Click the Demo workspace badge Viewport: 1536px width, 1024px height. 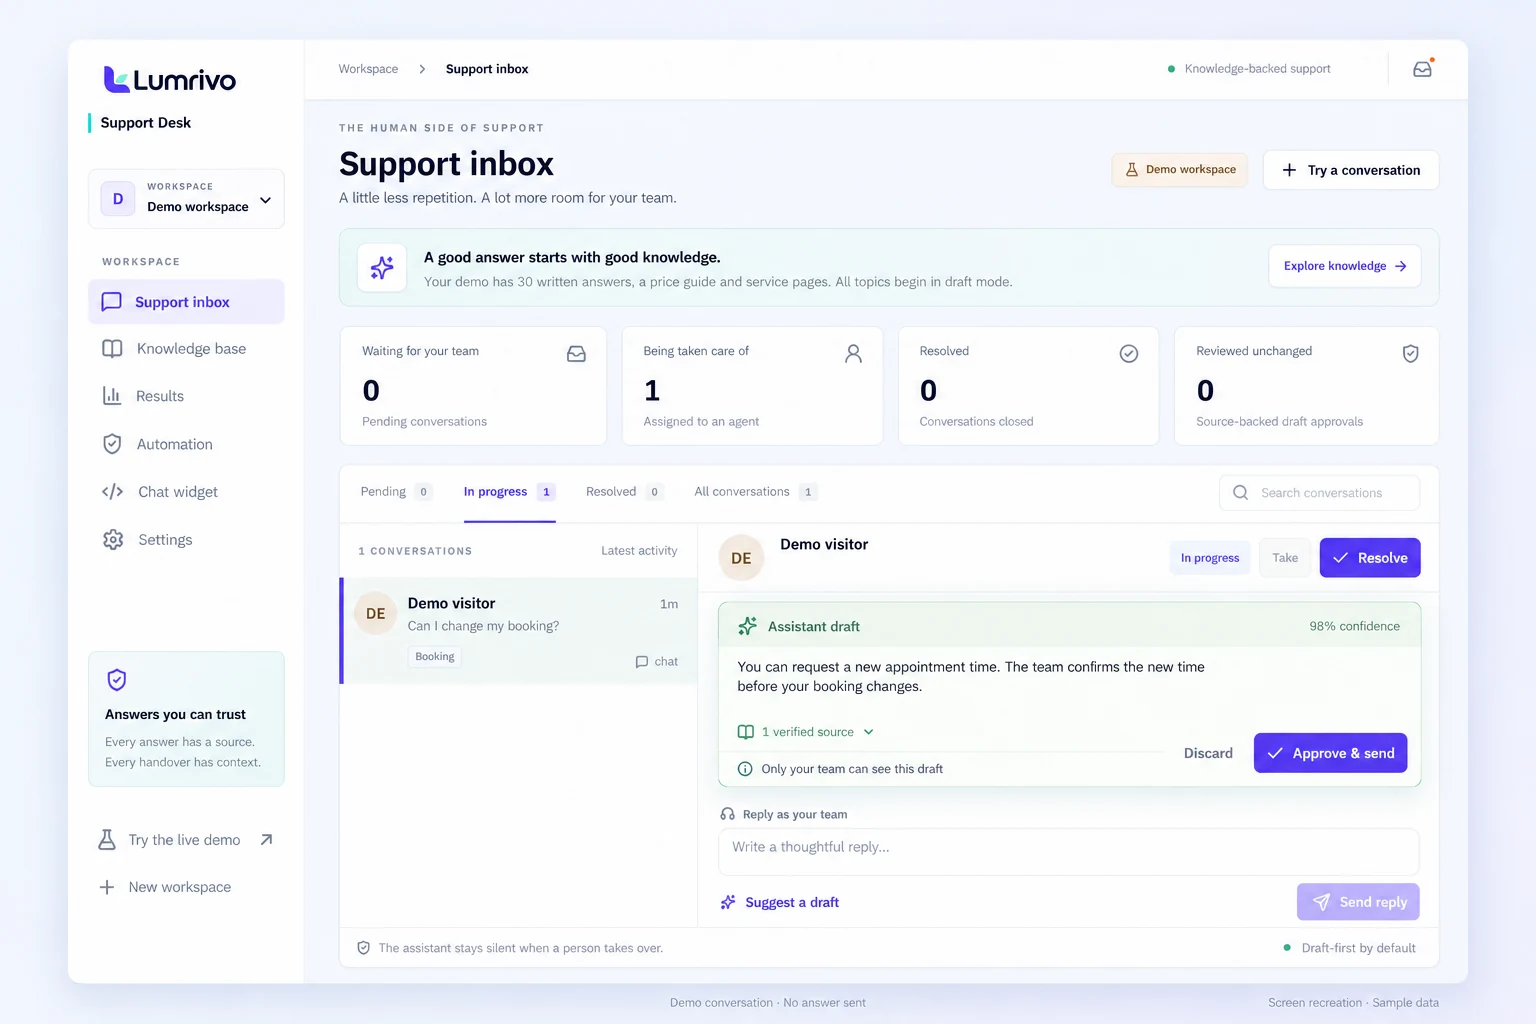[x=1180, y=170]
